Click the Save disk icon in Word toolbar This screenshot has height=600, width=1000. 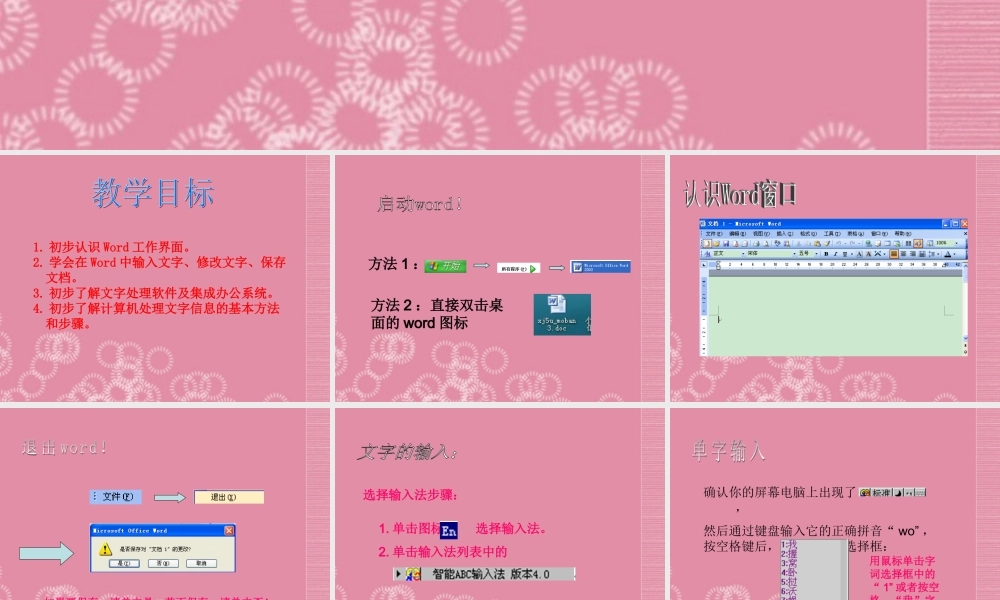(x=726, y=244)
